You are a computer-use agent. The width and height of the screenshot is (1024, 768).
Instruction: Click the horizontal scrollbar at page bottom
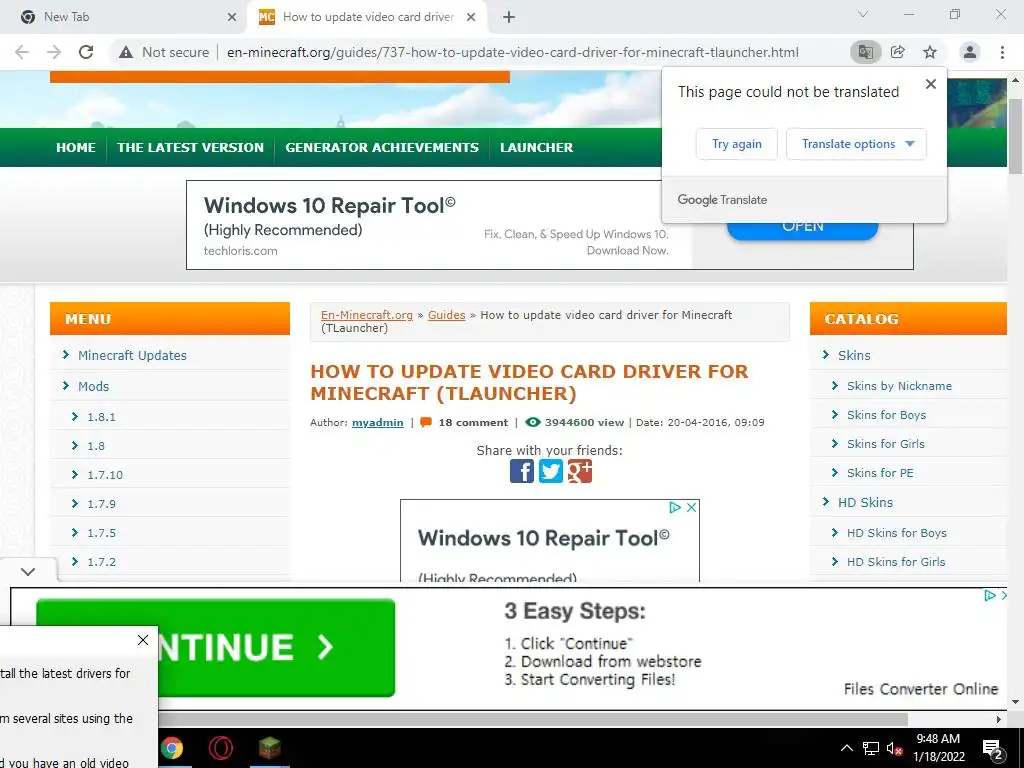[533, 719]
